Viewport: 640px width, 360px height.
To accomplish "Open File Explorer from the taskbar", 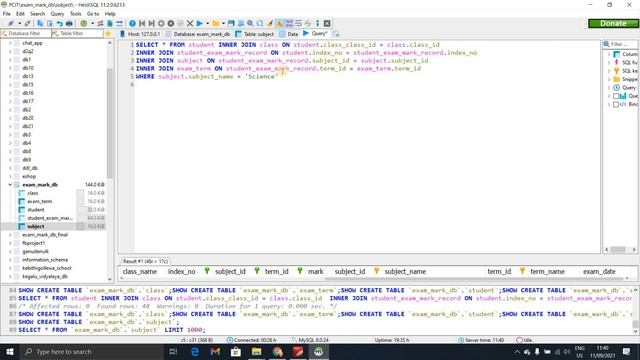I will 256,351.
